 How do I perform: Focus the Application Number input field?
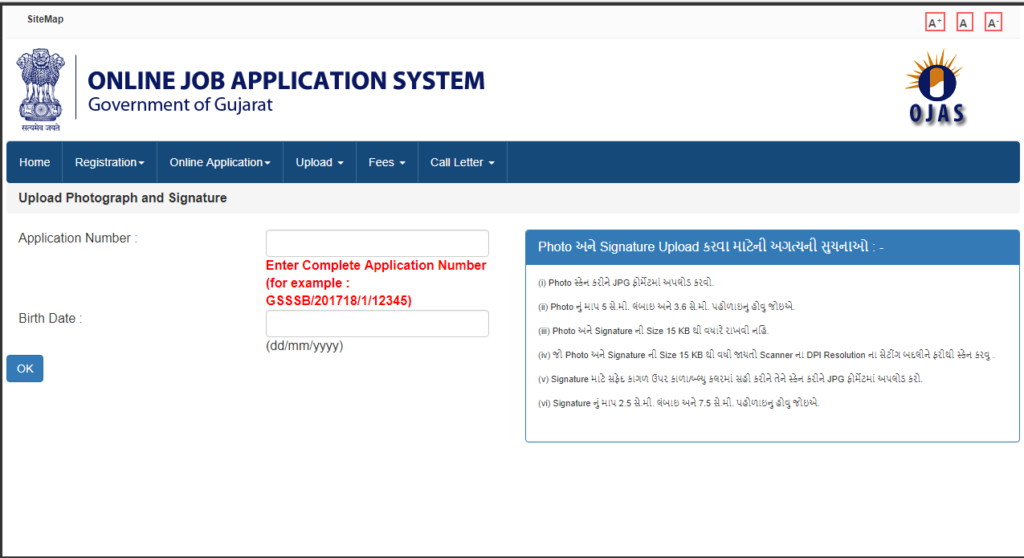(x=377, y=243)
